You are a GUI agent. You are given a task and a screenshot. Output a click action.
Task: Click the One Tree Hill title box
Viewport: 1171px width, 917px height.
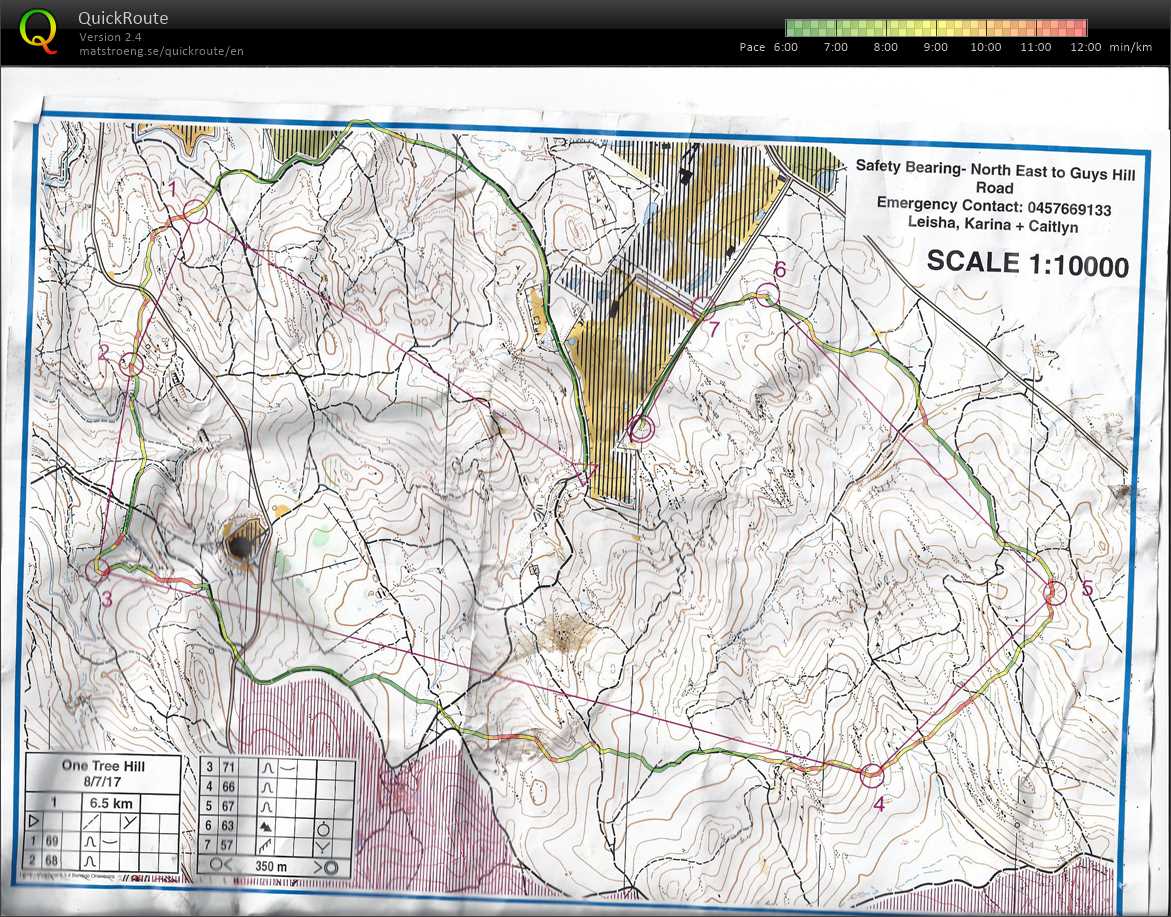coord(104,771)
